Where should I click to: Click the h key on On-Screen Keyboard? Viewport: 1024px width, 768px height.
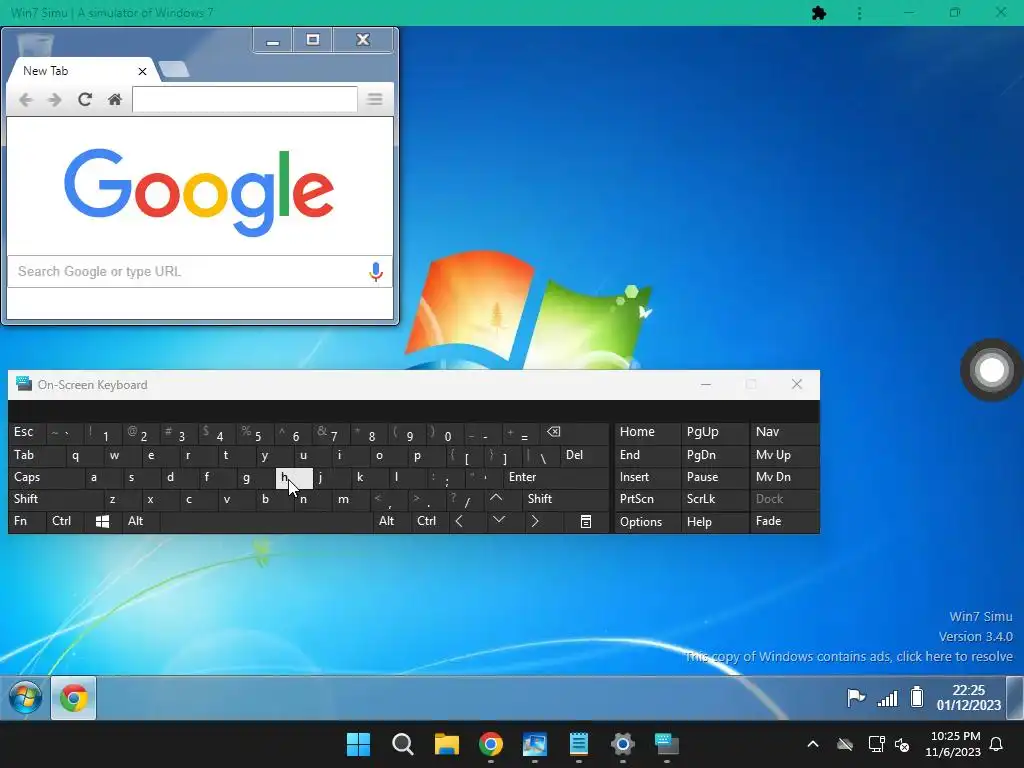point(295,477)
